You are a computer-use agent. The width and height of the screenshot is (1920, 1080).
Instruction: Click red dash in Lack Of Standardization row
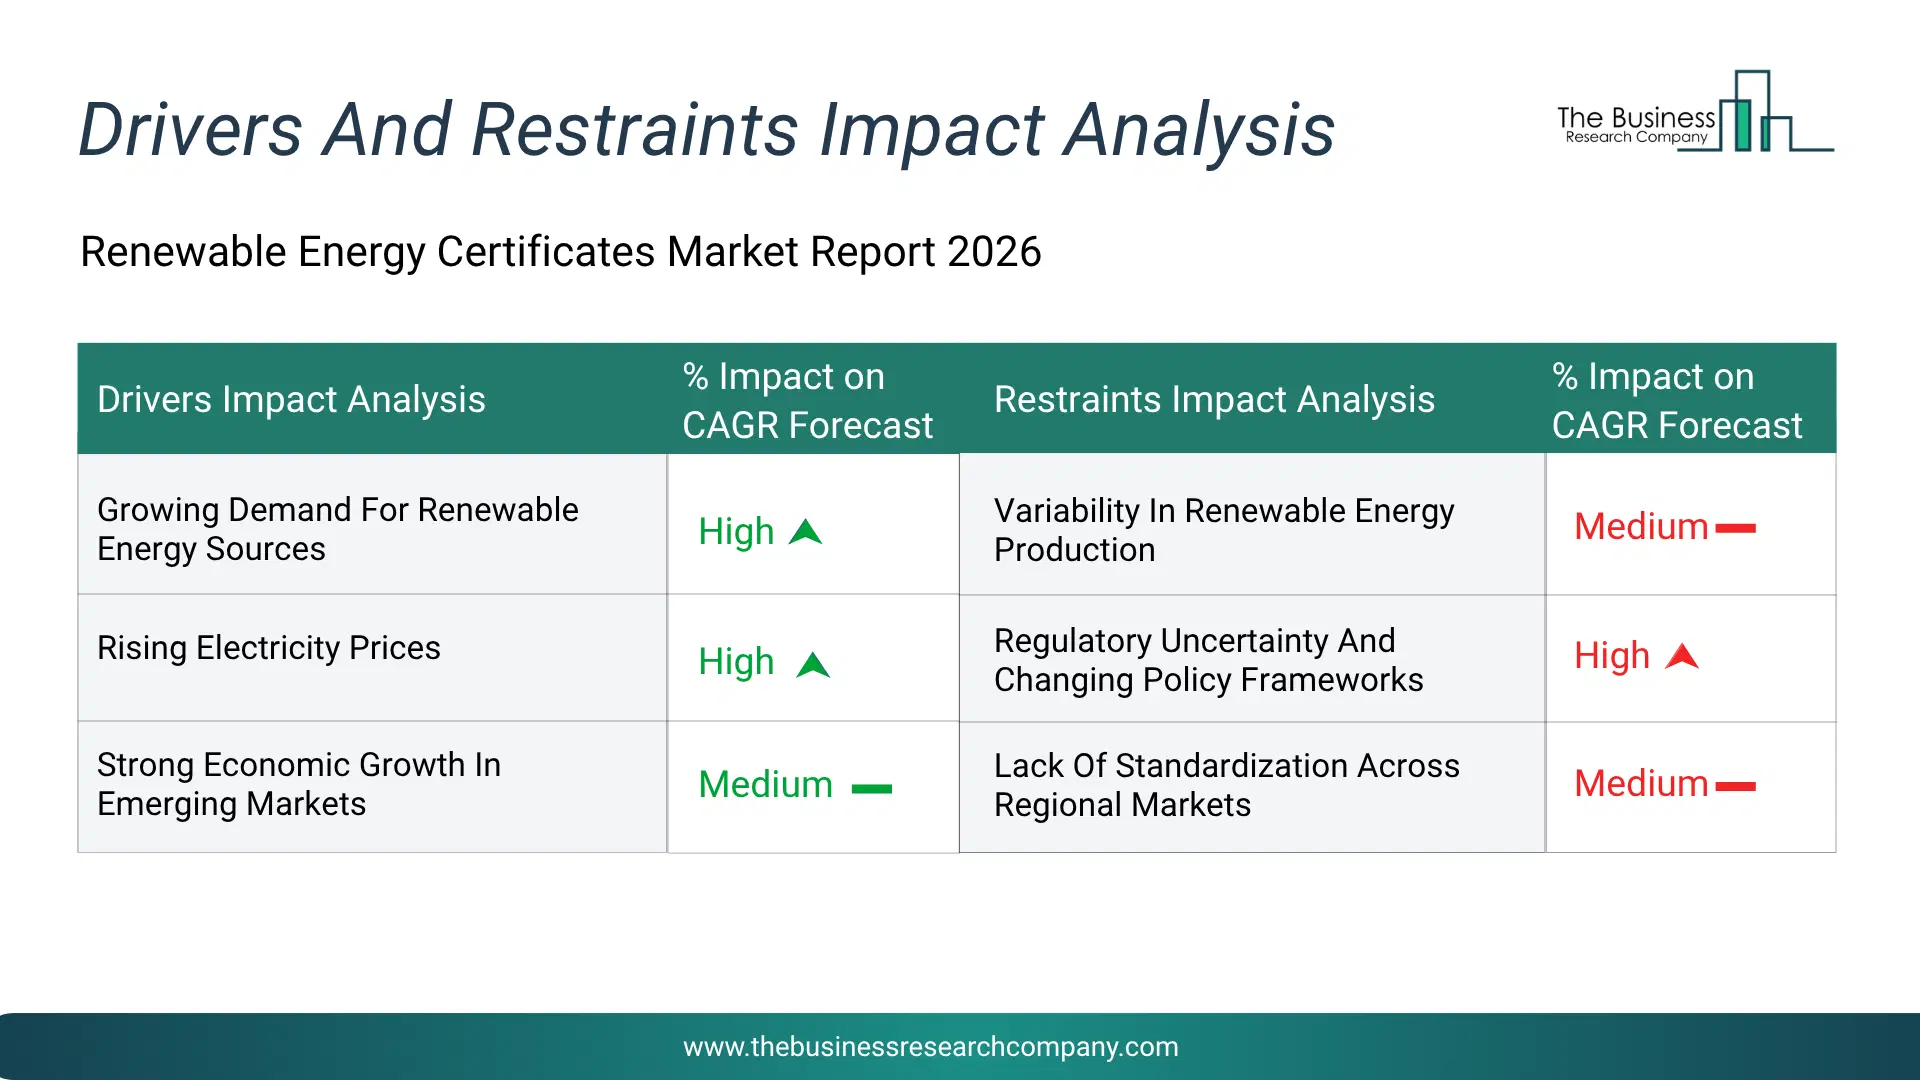[x=1735, y=787]
